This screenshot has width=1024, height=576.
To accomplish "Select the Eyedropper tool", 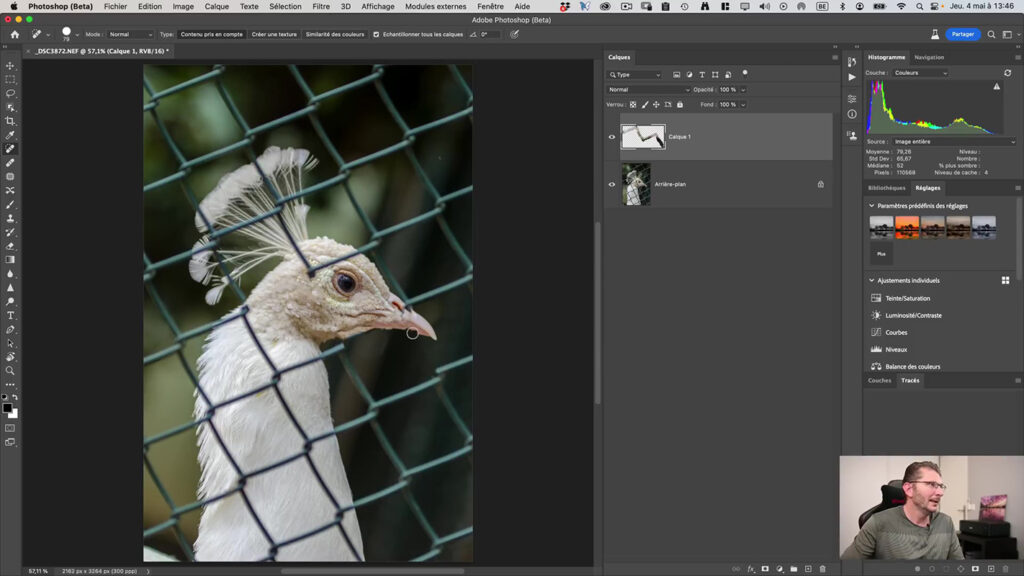I will 10,135.
